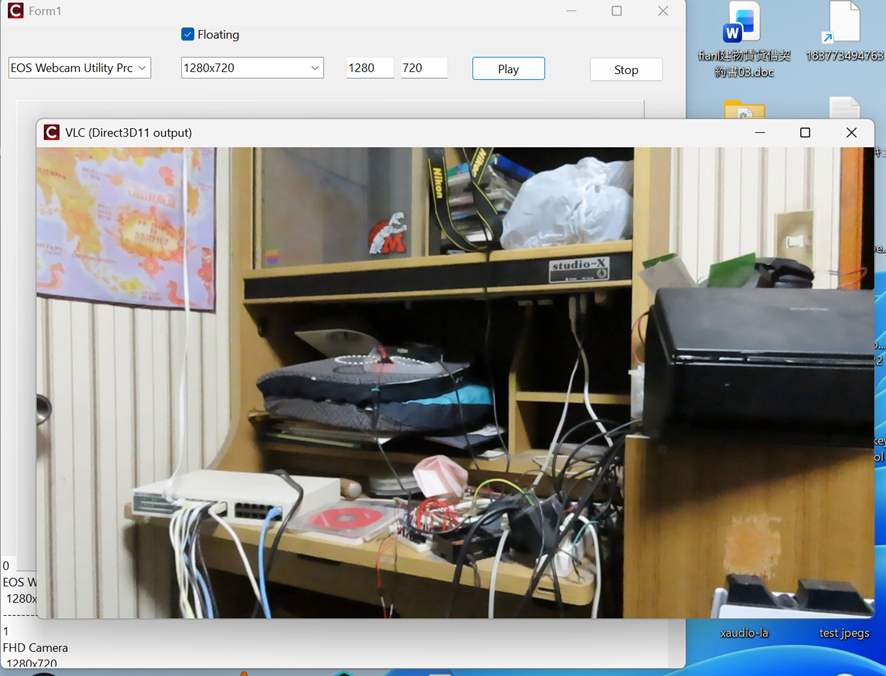
Task: Click the width field showing 1280
Action: coord(369,68)
